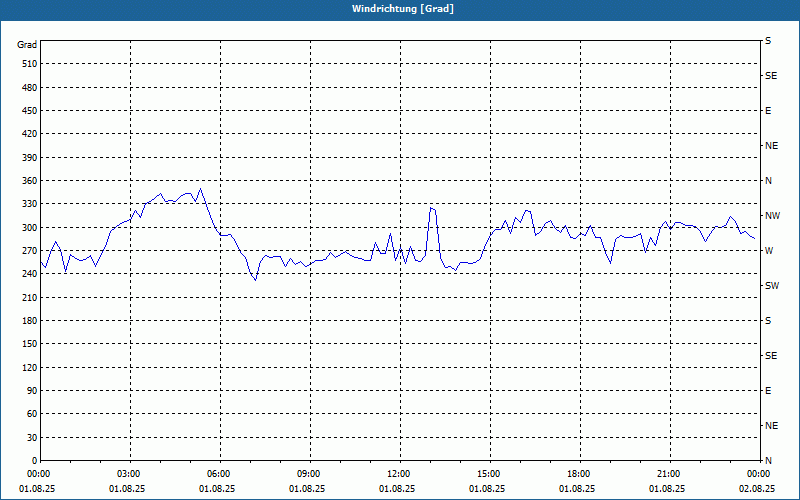Select the 15:00 time label
Viewport: 800px width, 500px height.
click(488, 474)
